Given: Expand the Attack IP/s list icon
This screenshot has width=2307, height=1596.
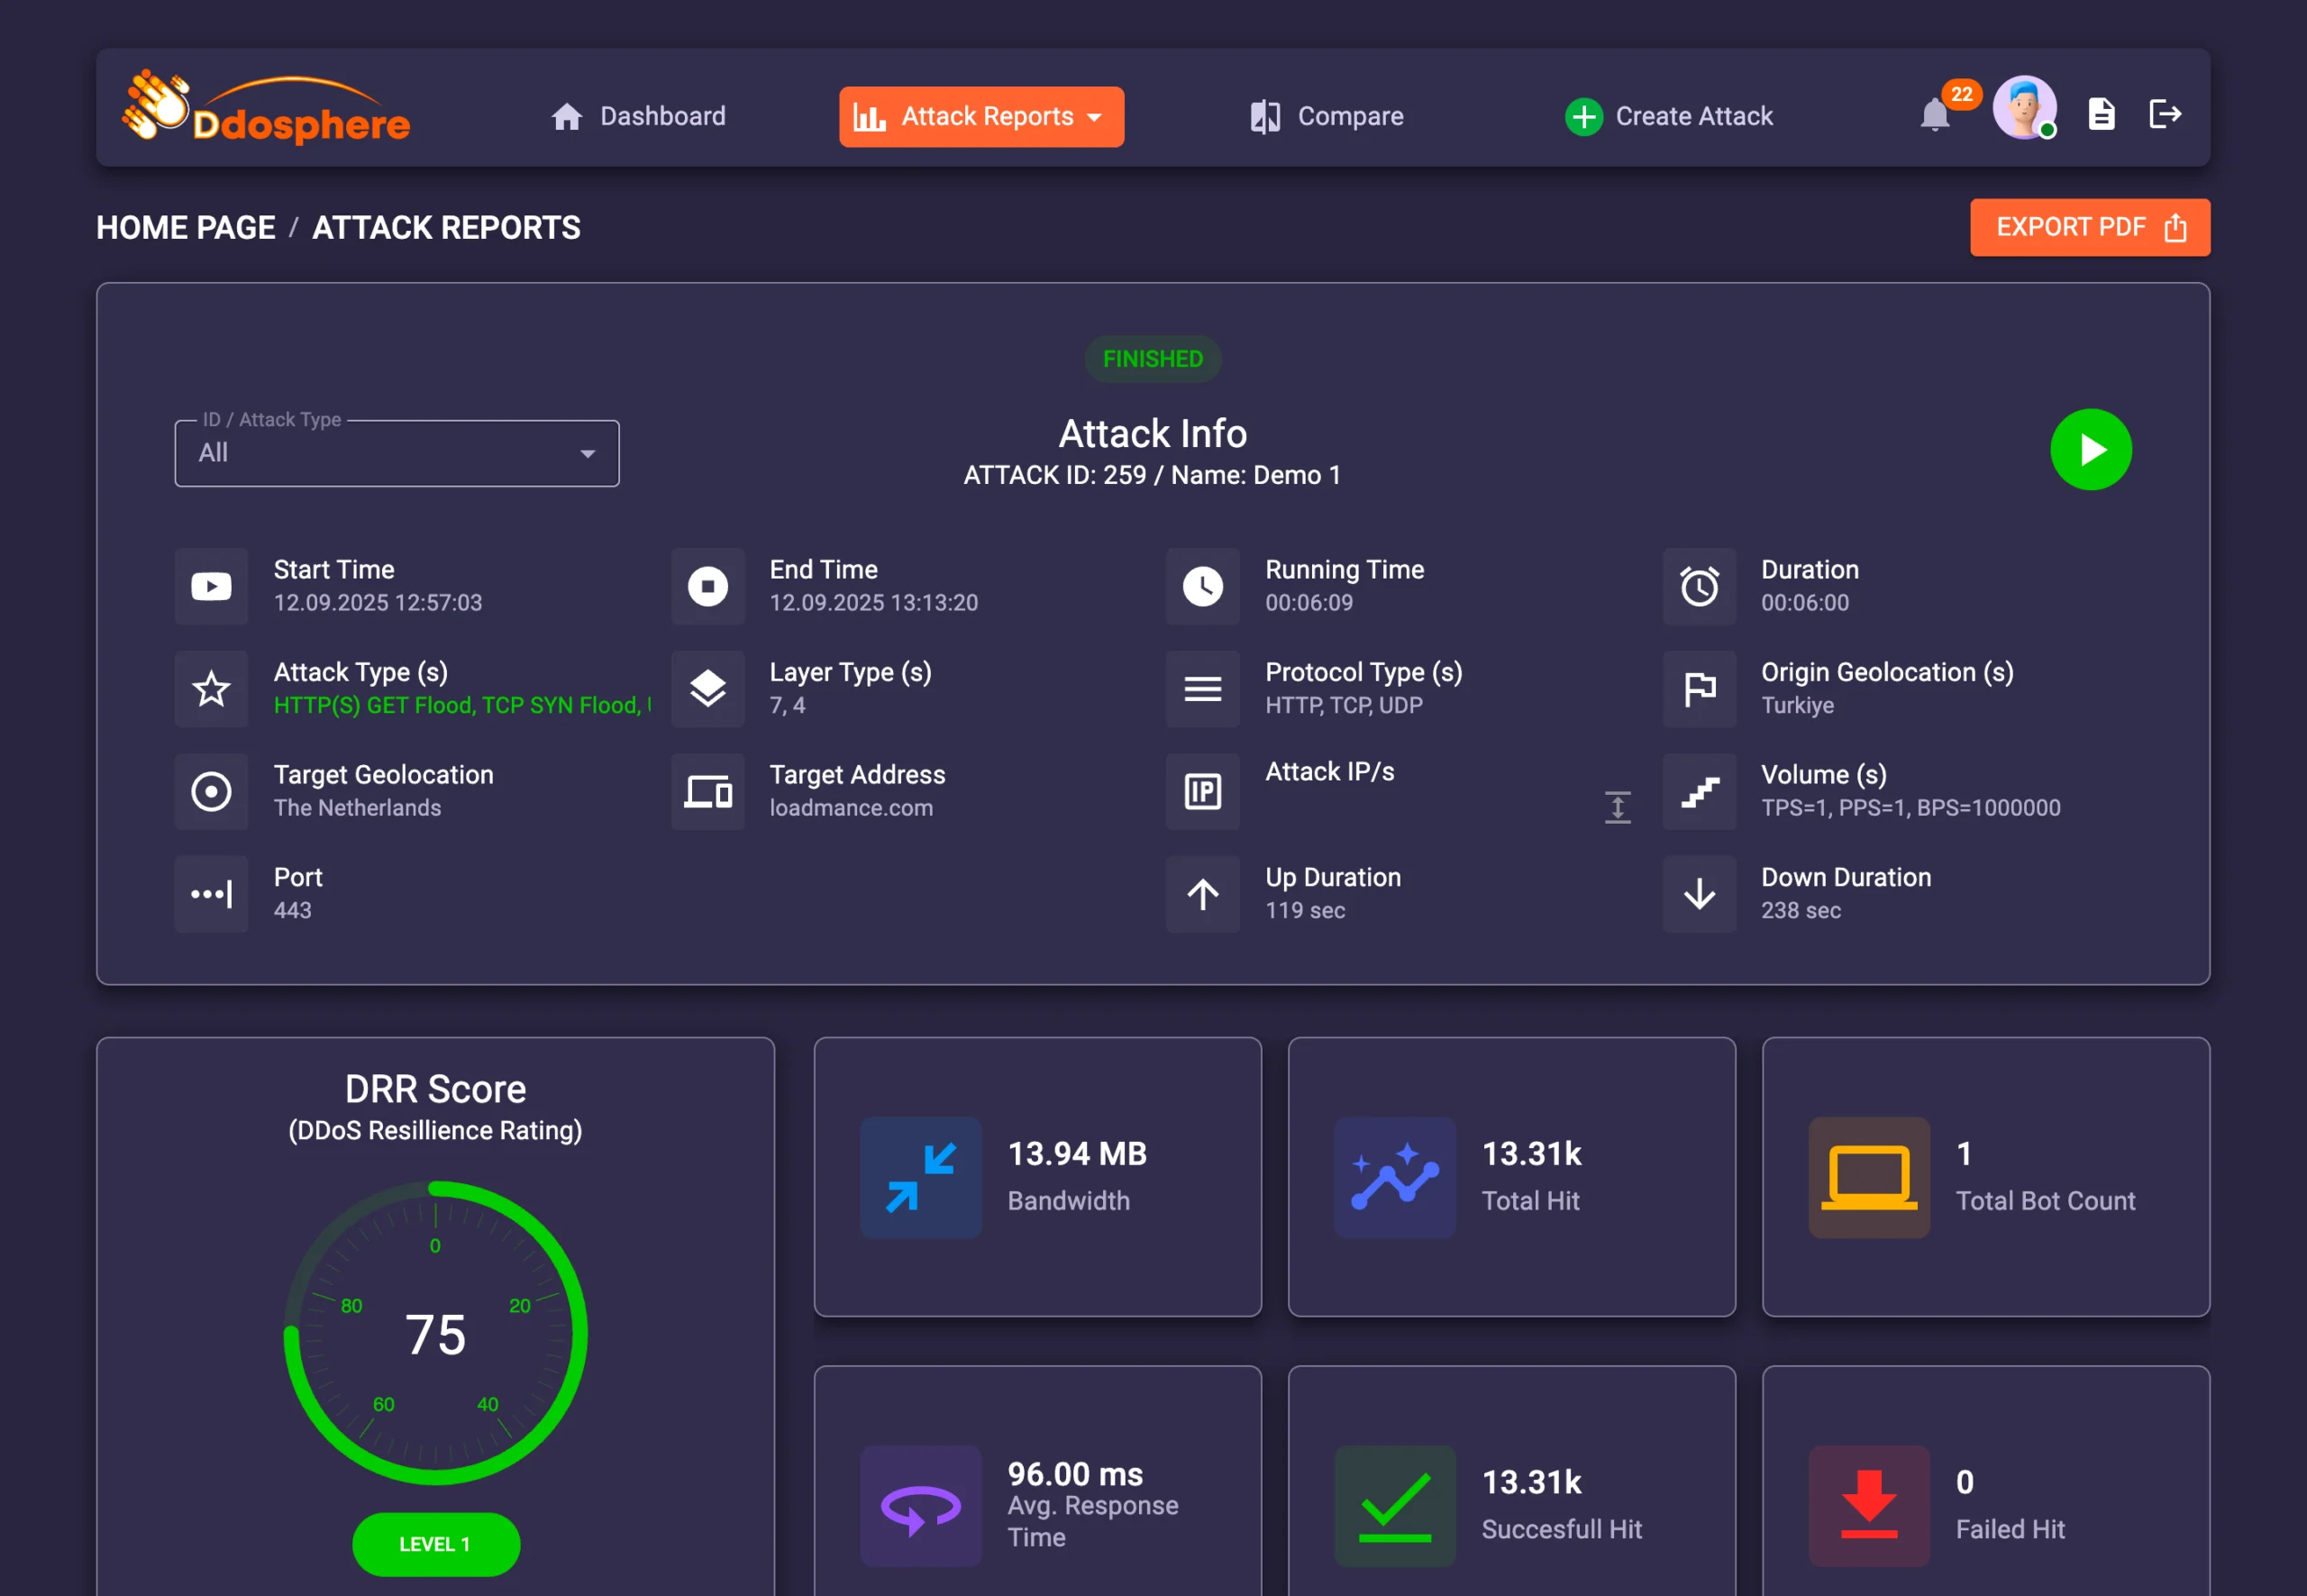Looking at the screenshot, I should pyautogui.click(x=1617, y=807).
